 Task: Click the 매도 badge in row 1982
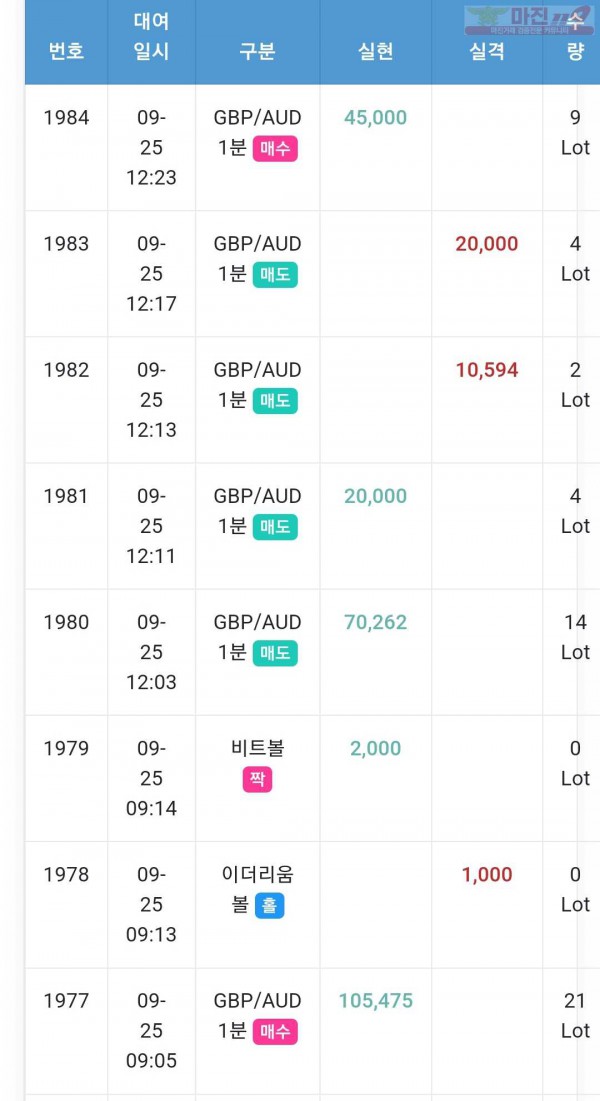coord(274,400)
